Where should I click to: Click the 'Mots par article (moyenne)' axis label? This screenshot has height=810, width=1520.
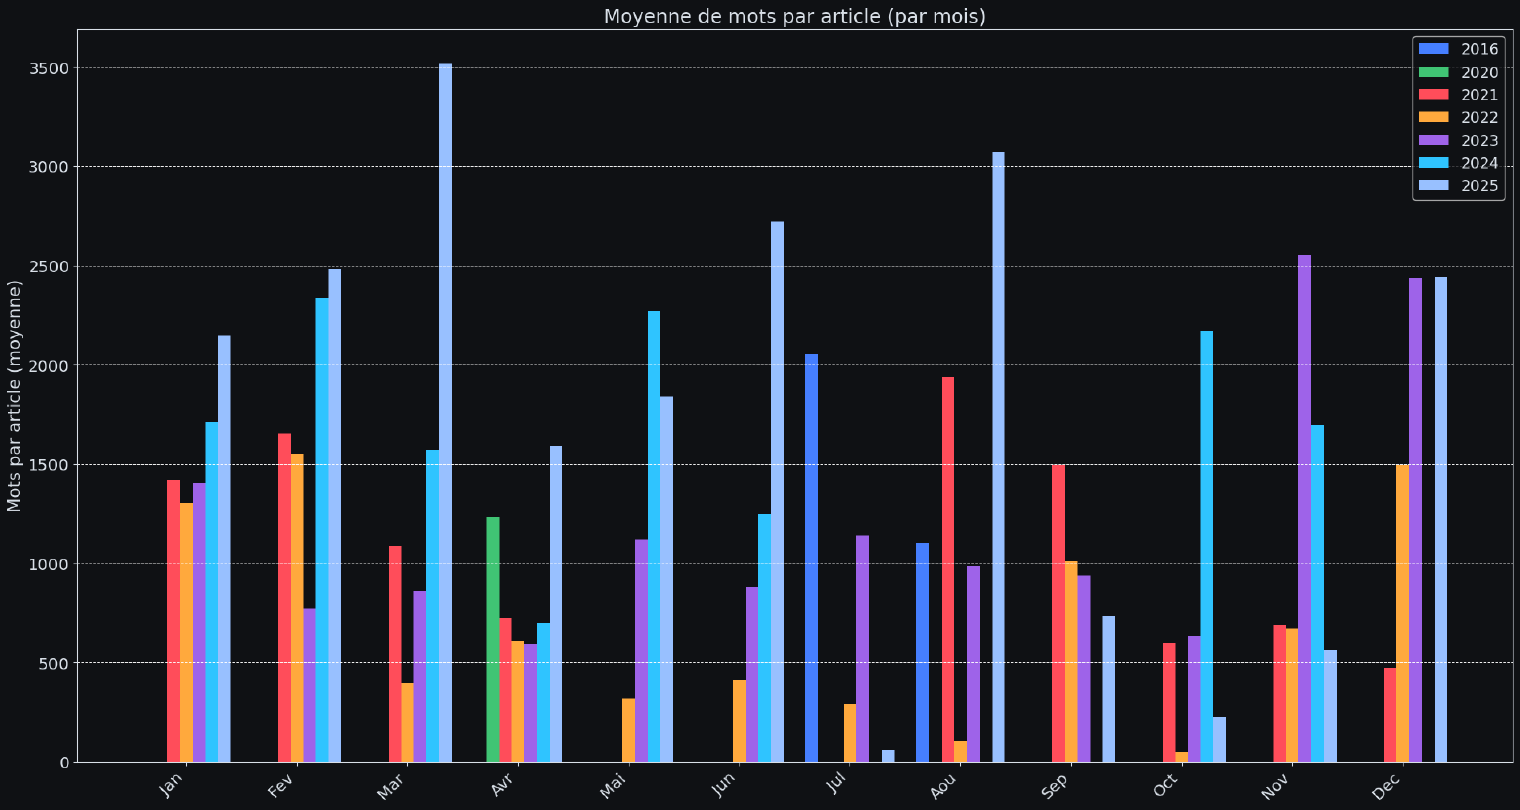pos(14,395)
